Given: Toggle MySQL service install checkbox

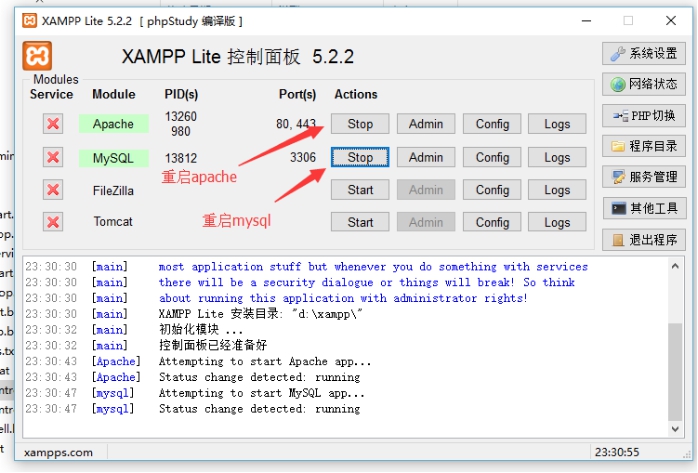Looking at the screenshot, I should [x=53, y=157].
